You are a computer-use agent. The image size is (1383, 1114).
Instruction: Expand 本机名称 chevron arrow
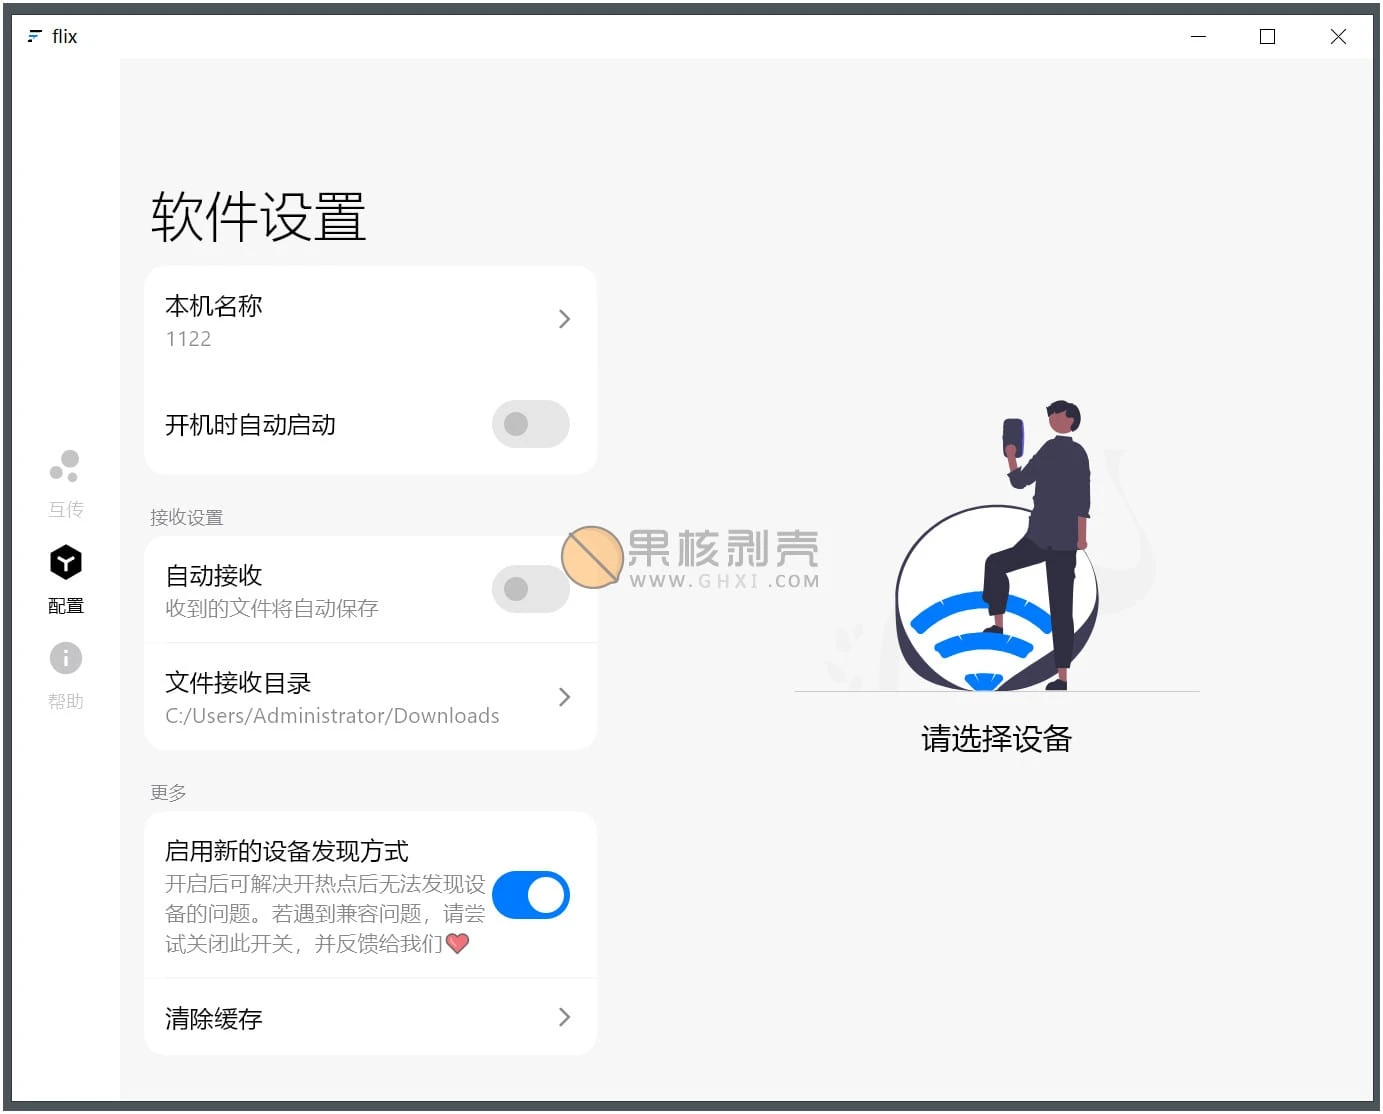tap(564, 319)
